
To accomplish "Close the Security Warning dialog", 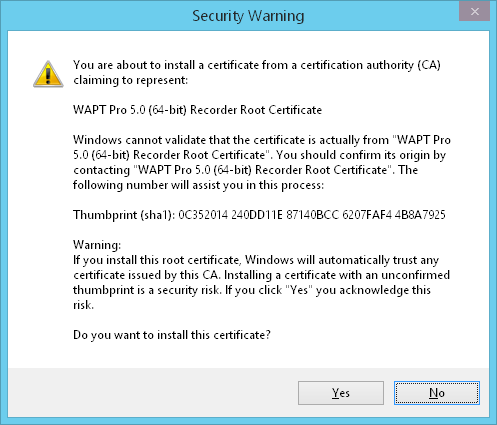I will (474, 12).
